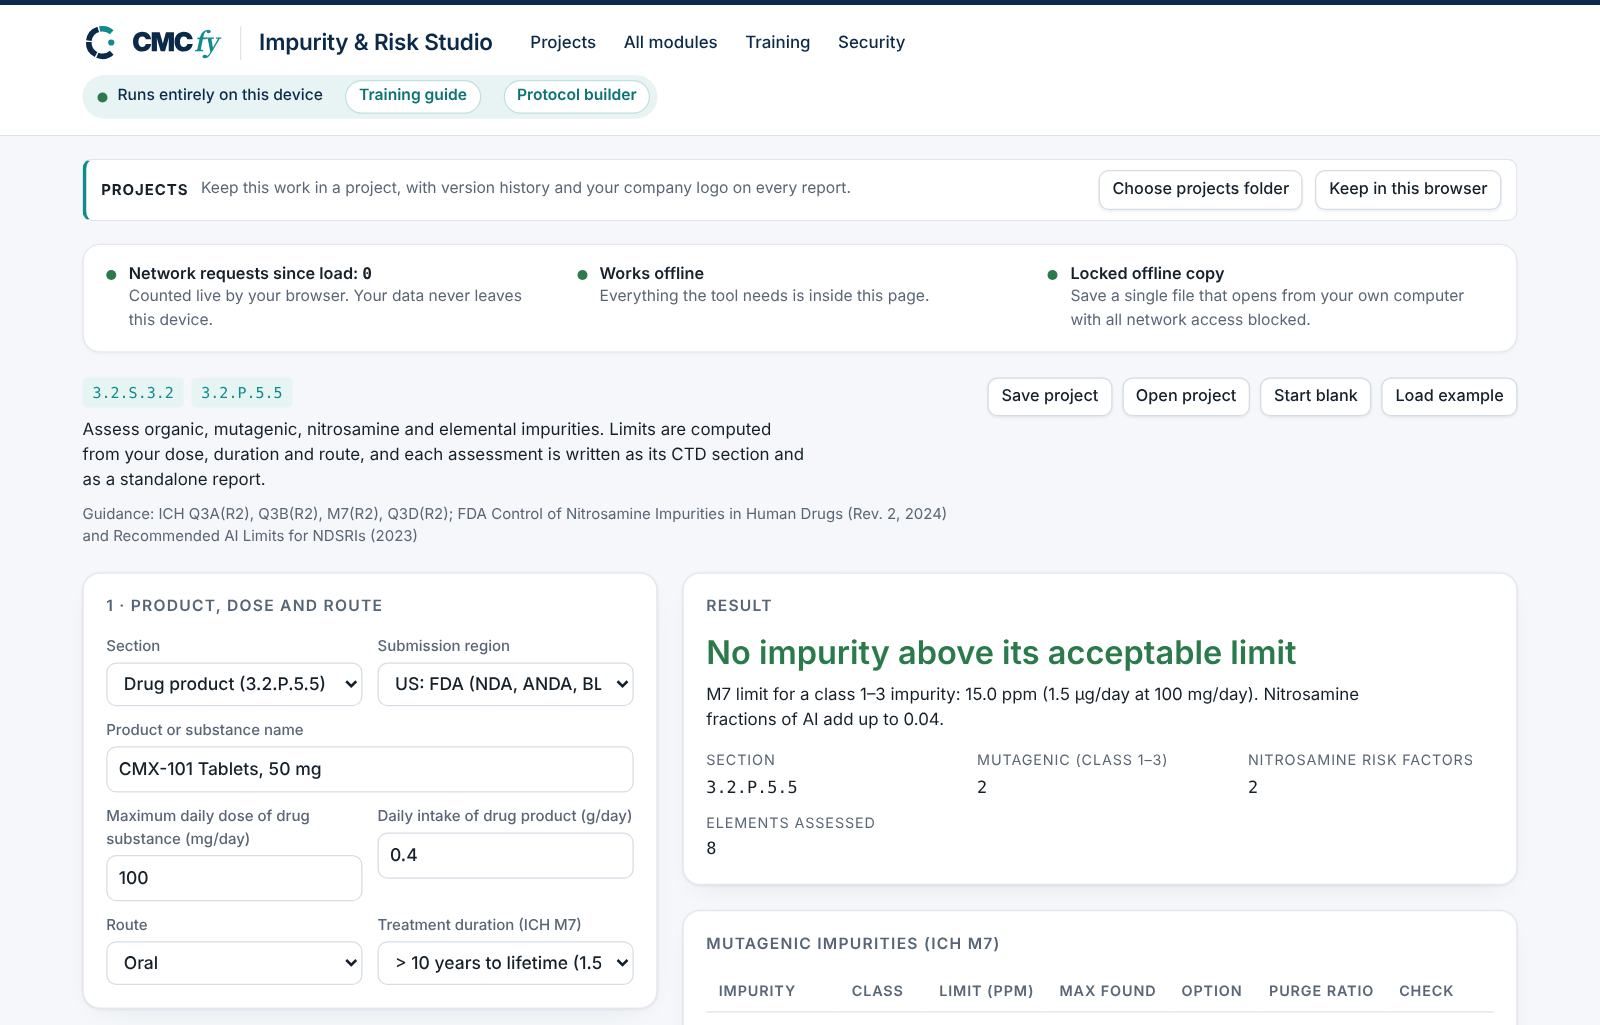1600x1025 pixels.
Task: Go to the Training page
Action: pyautogui.click(x=777, y=42)
